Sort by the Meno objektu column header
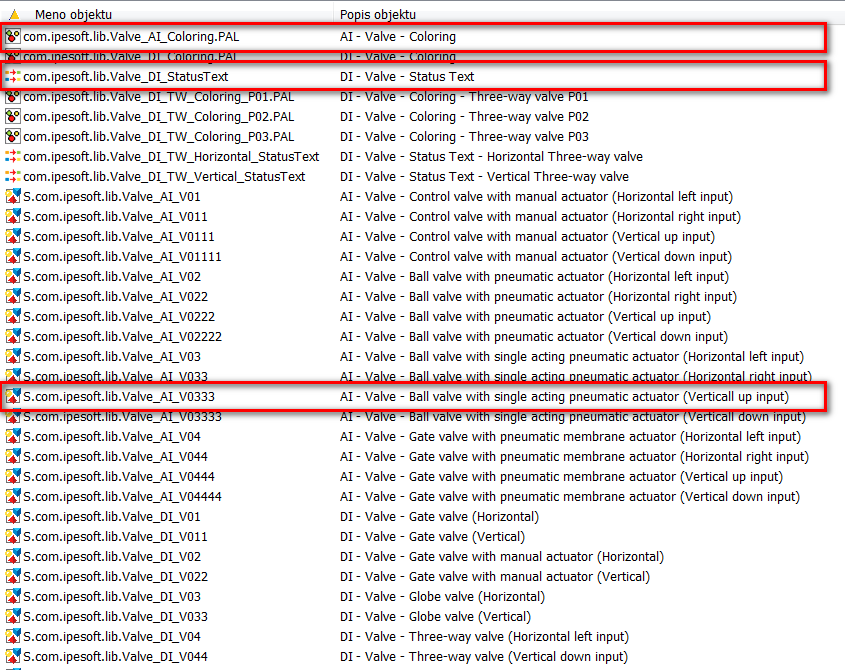This screenshot has height=670, width=845. click(75, 15)
